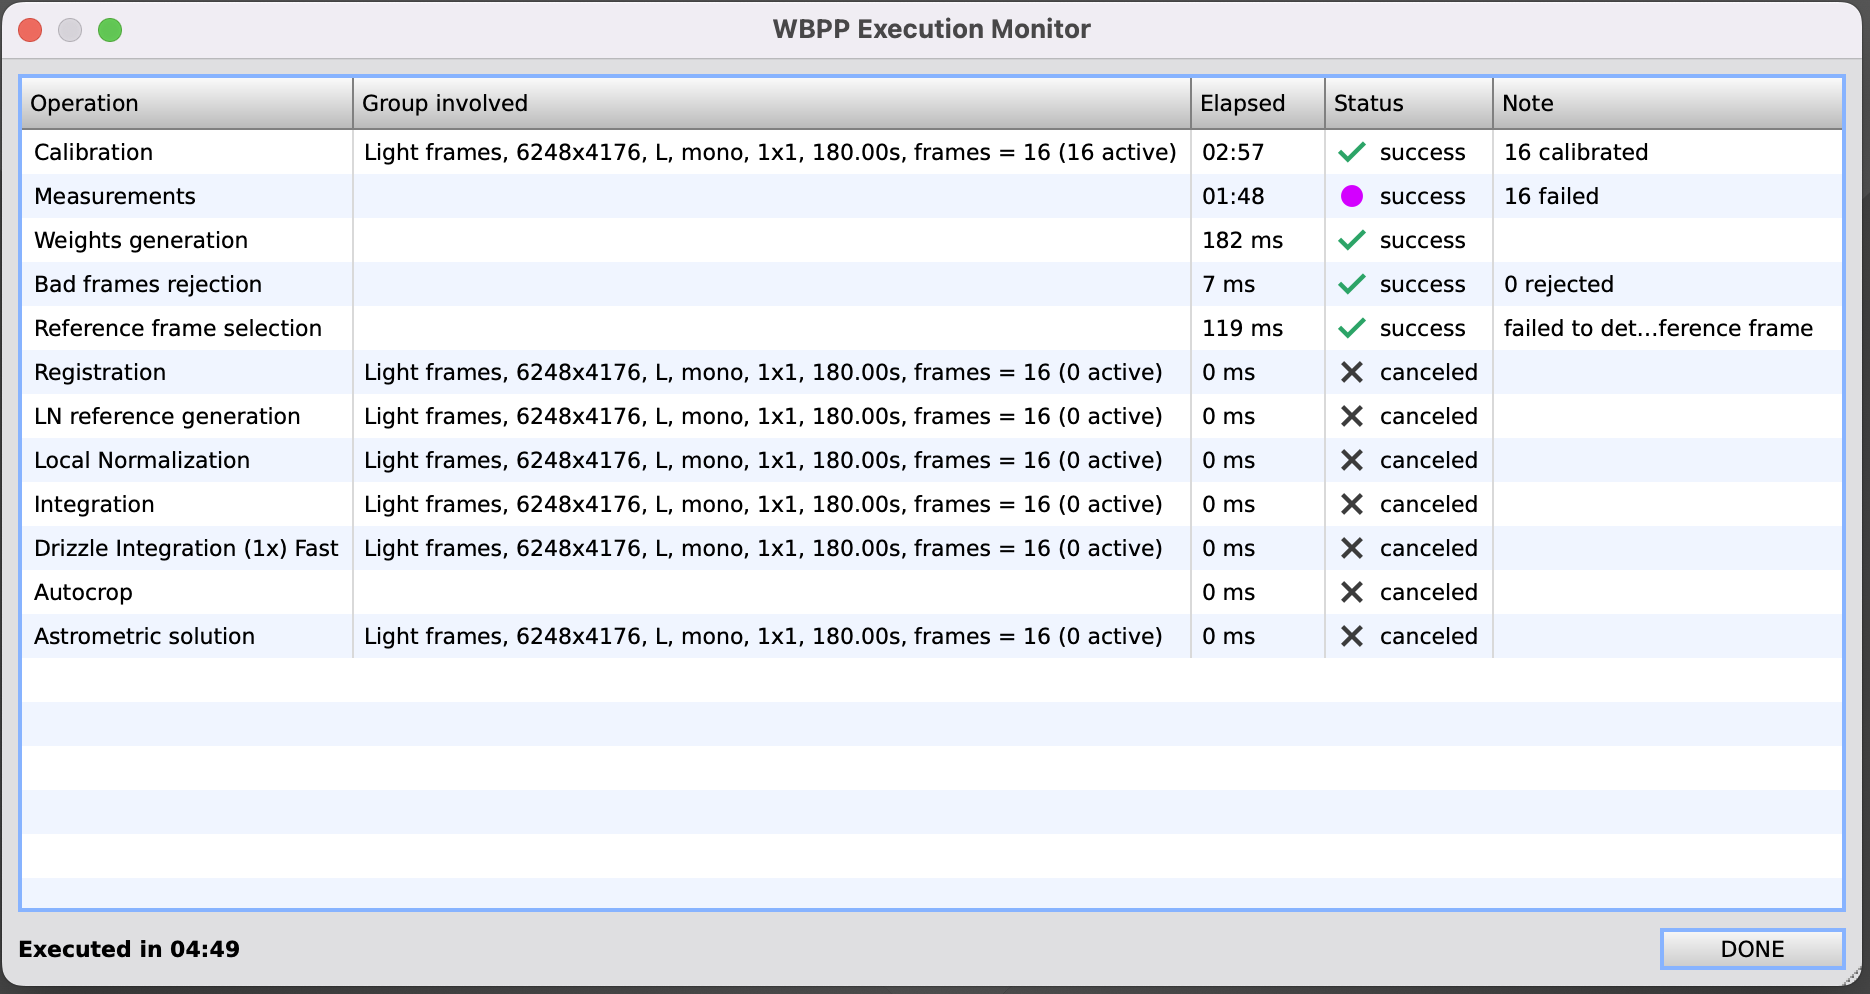1870x994 pixels.
Task: Click the X canceled icon for Autocrop
Action: click(x=1351, y=592)
